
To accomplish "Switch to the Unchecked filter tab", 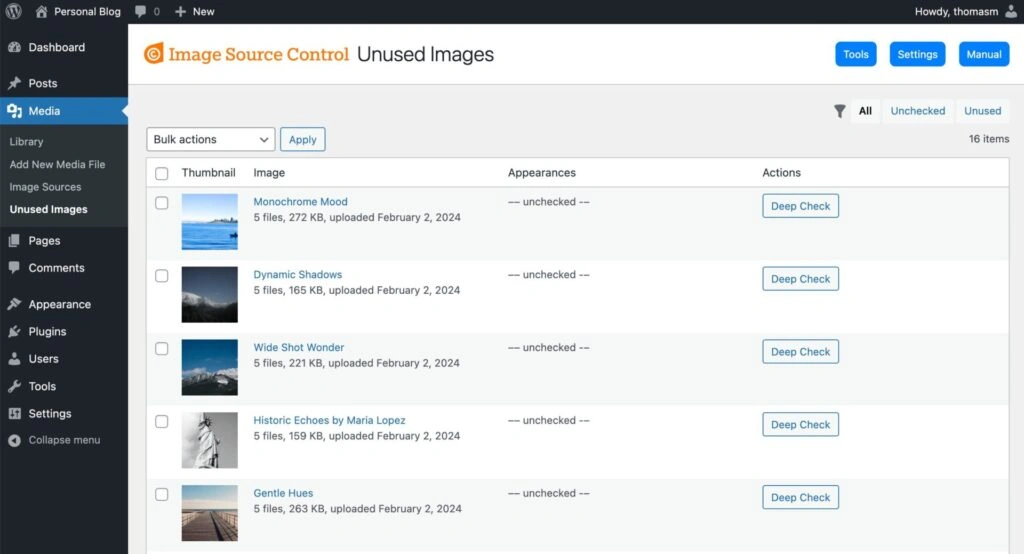I will pos(917,111).
